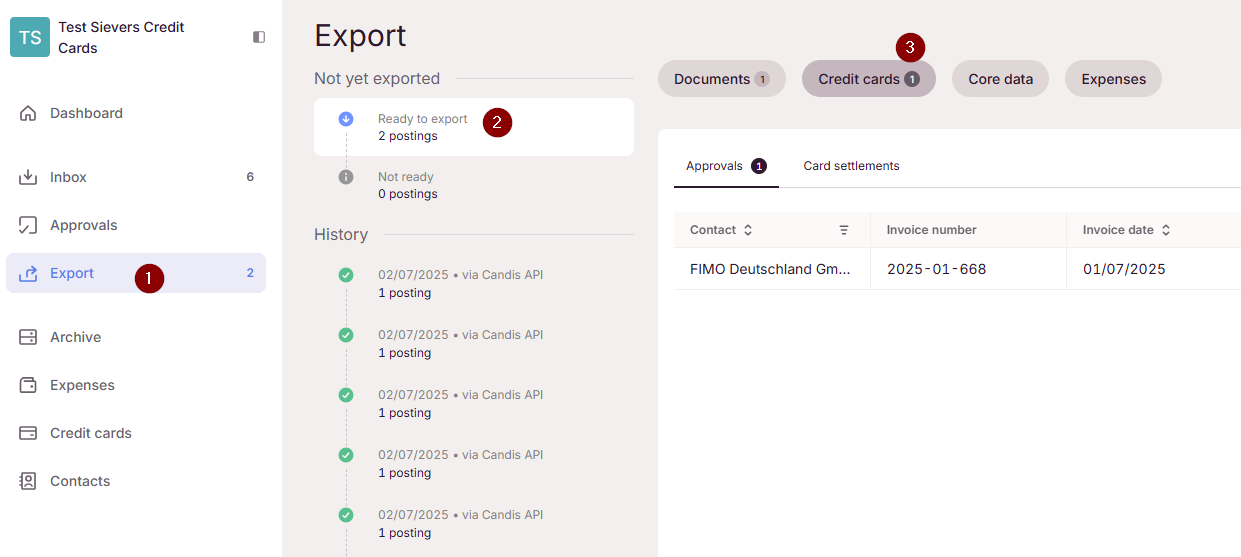Viewport: 1241px width, 557px height.
Task: Open the first history export entry
Action: [x=460, y=284]
